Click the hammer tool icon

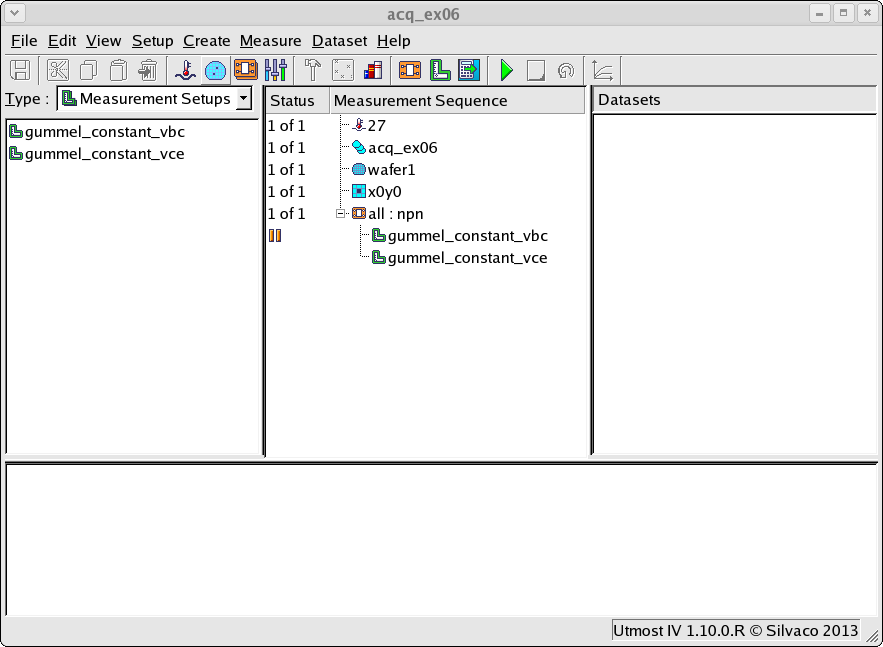tap(313, 70)
